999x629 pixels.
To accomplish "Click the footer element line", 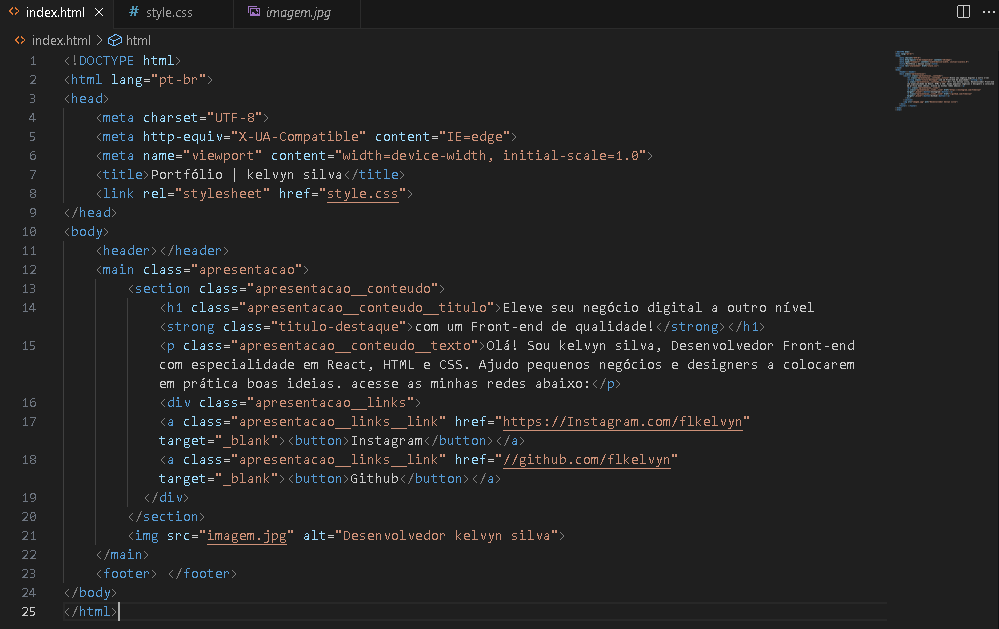I will tap(166, 574).
